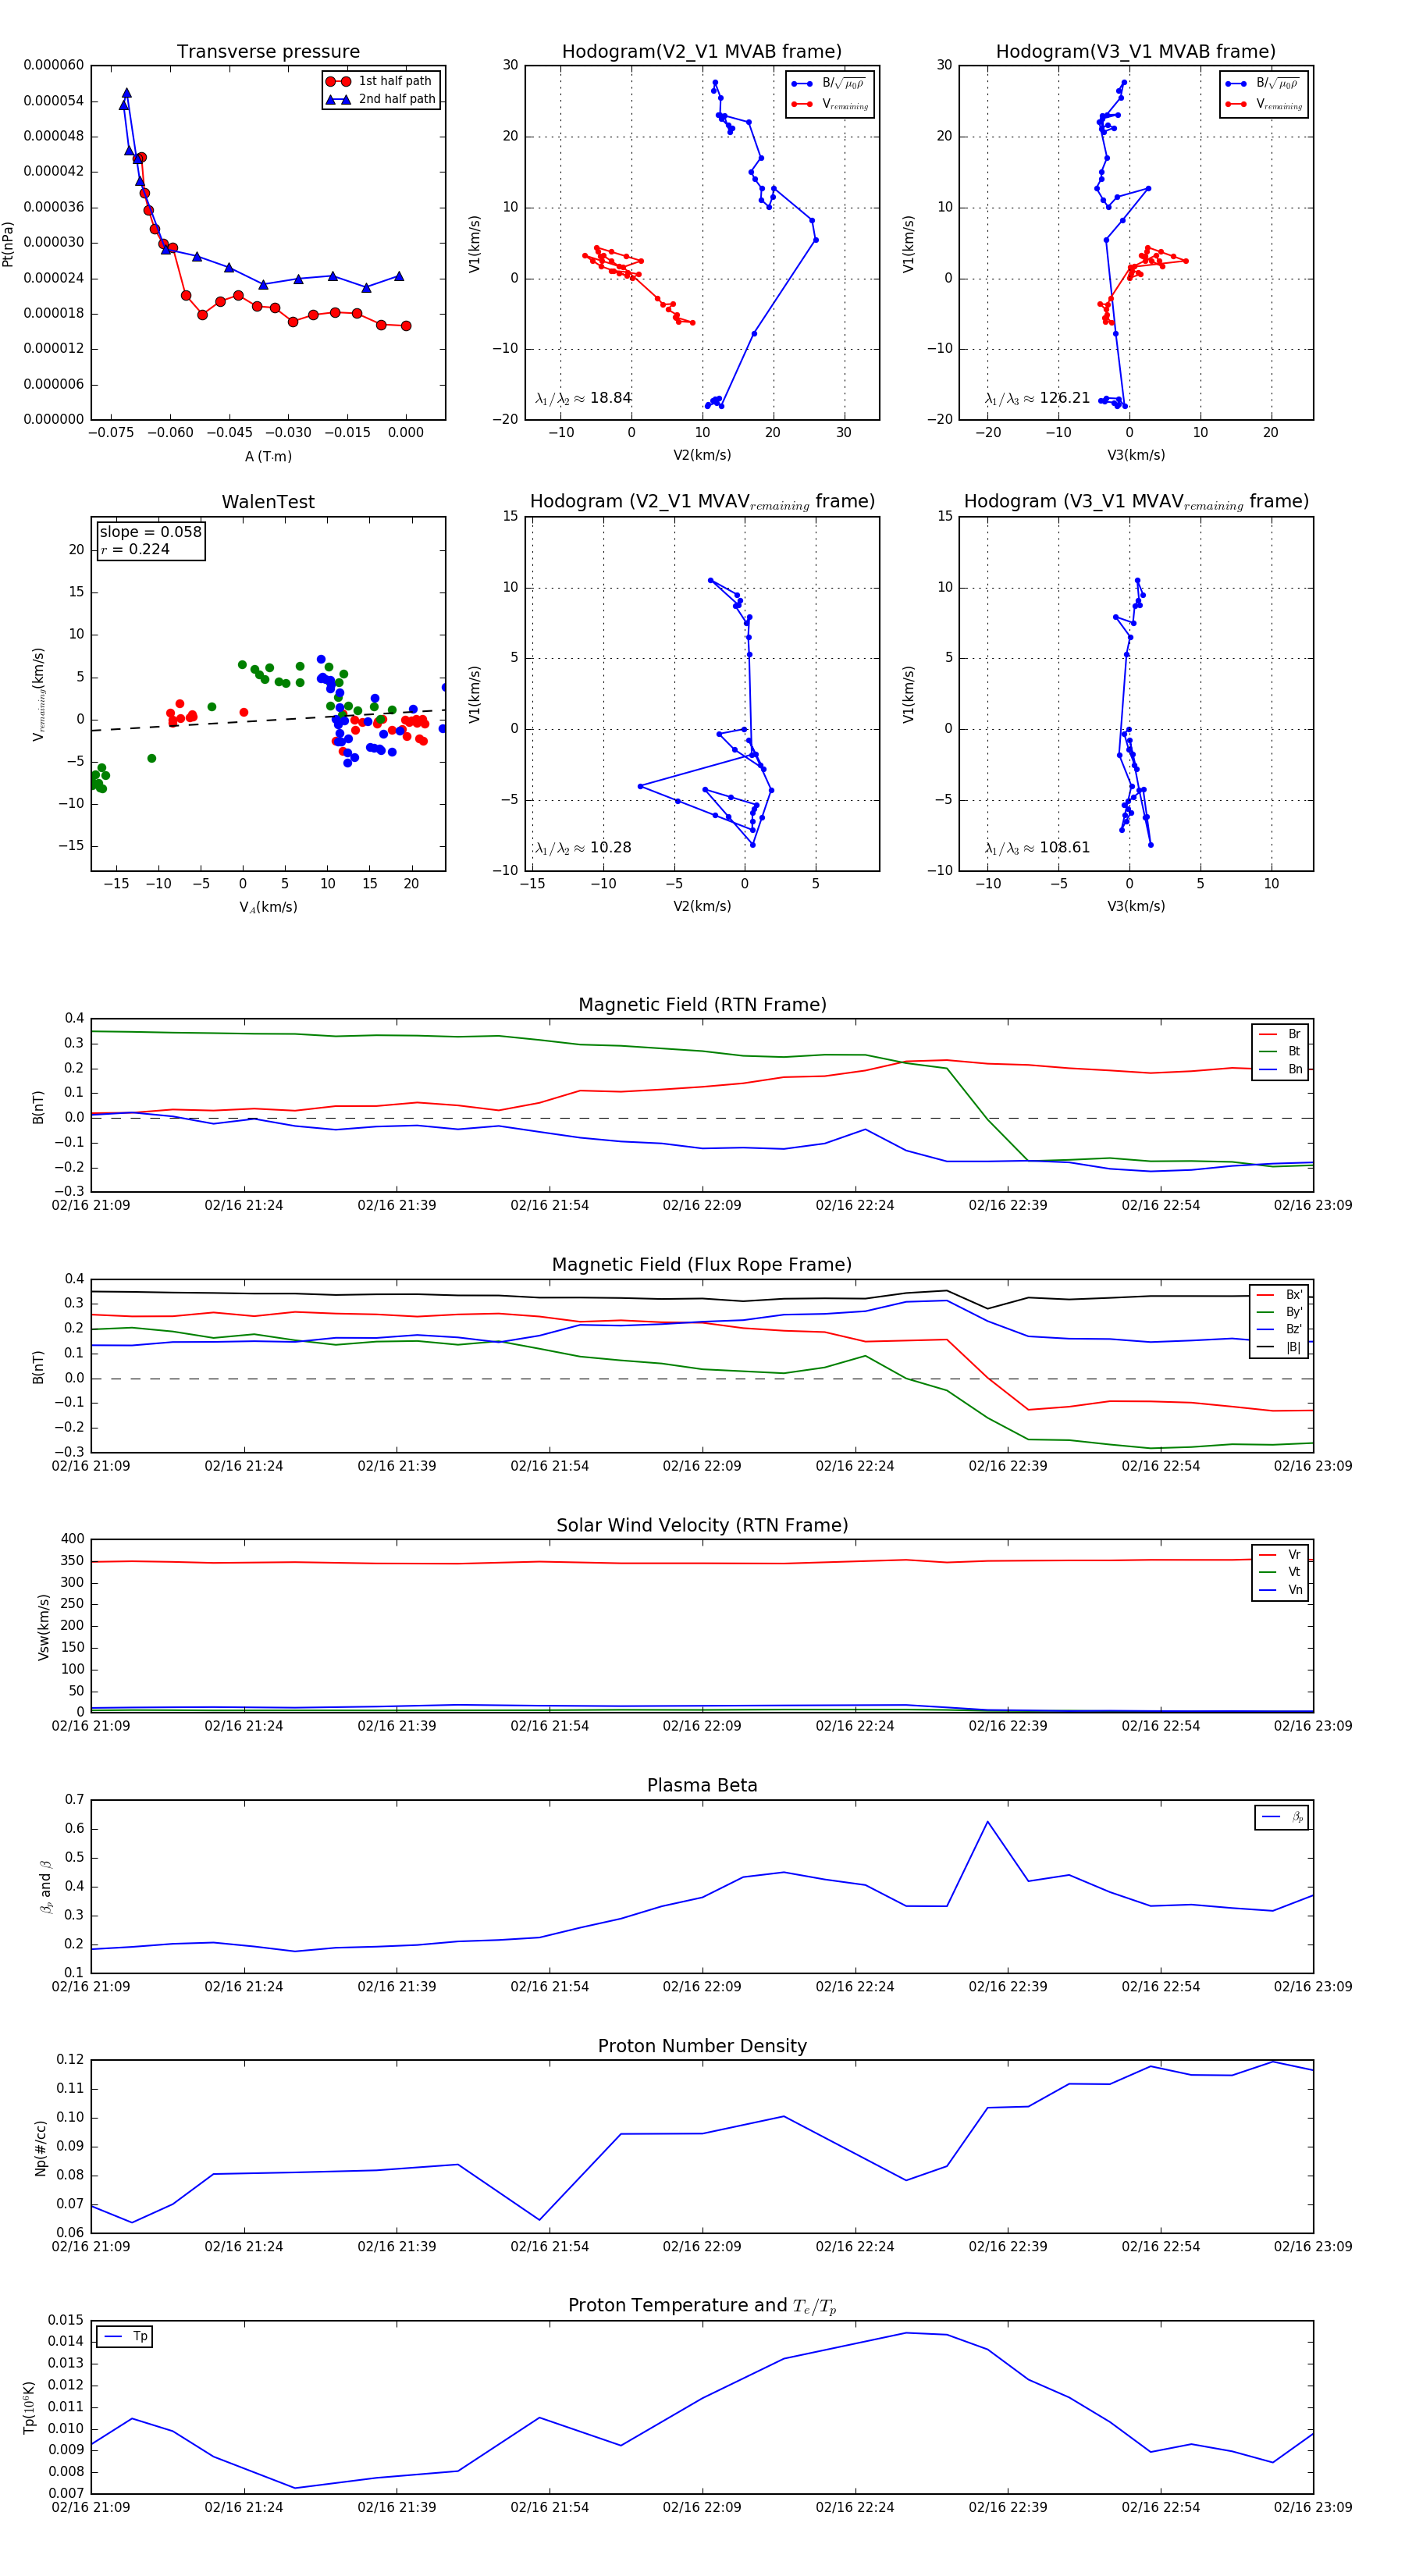Click the 'Proton Number Density' title

[702, 2046]
